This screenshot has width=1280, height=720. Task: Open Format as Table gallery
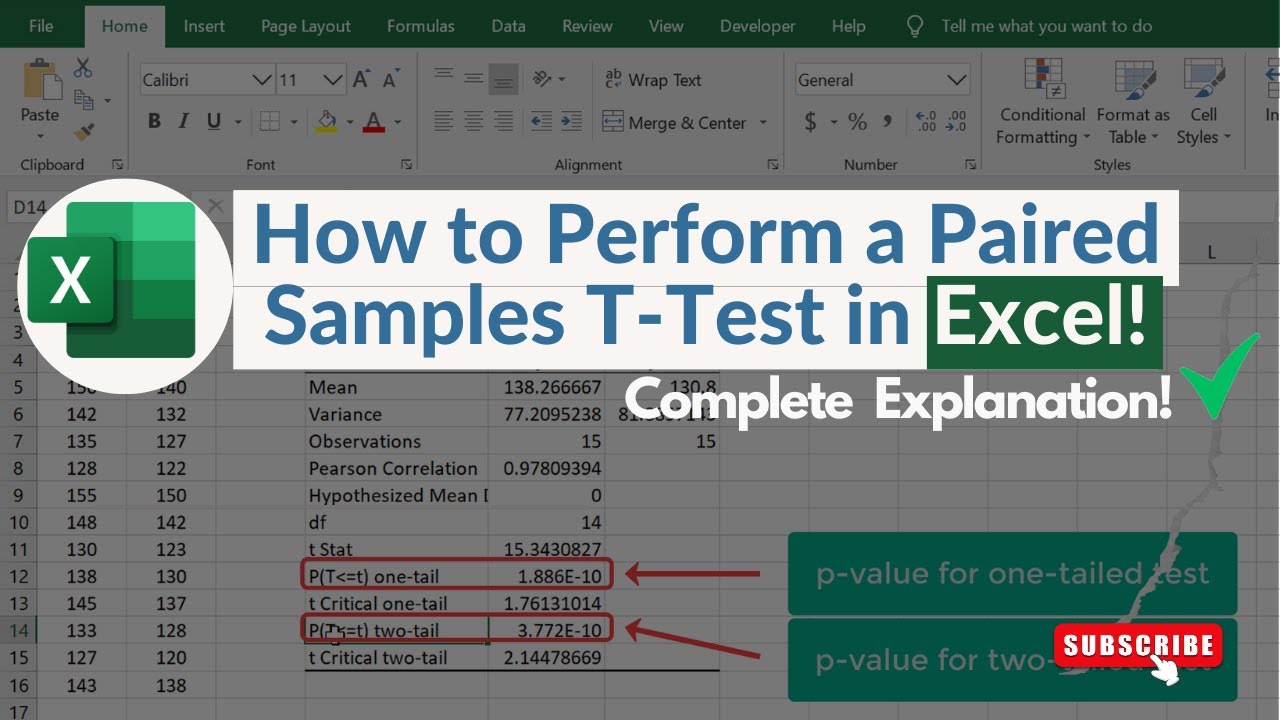click(x=1133, y=102)
